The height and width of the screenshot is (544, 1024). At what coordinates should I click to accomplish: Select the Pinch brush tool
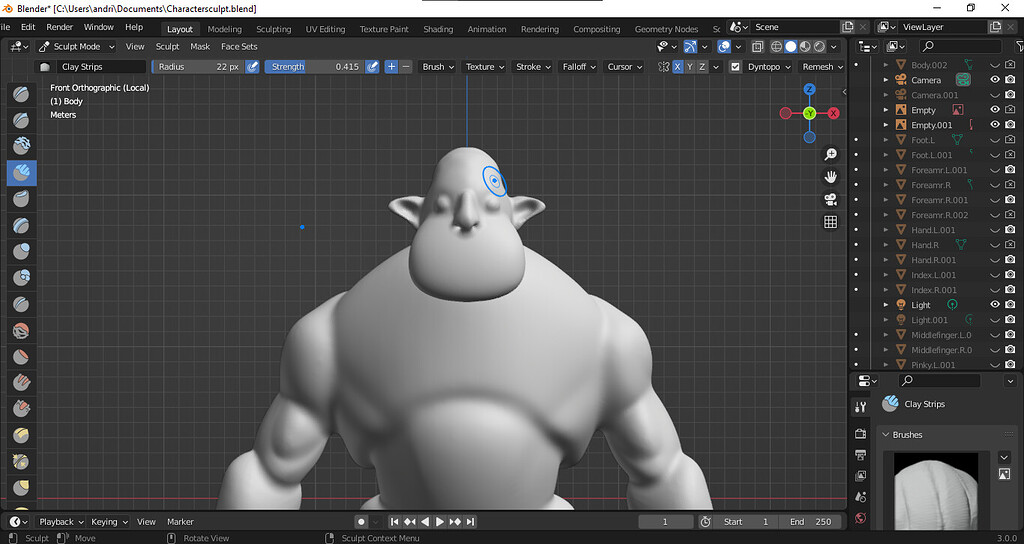[x=21, y=461]
